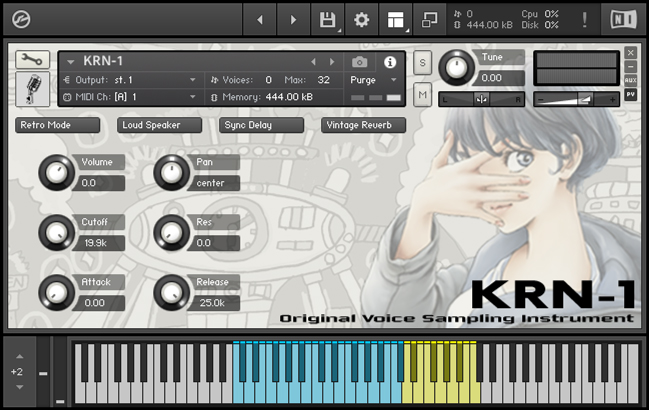Shift keyboard octave down arrow
The width and height of the screenshot is (649, 410).
[19, 387]
